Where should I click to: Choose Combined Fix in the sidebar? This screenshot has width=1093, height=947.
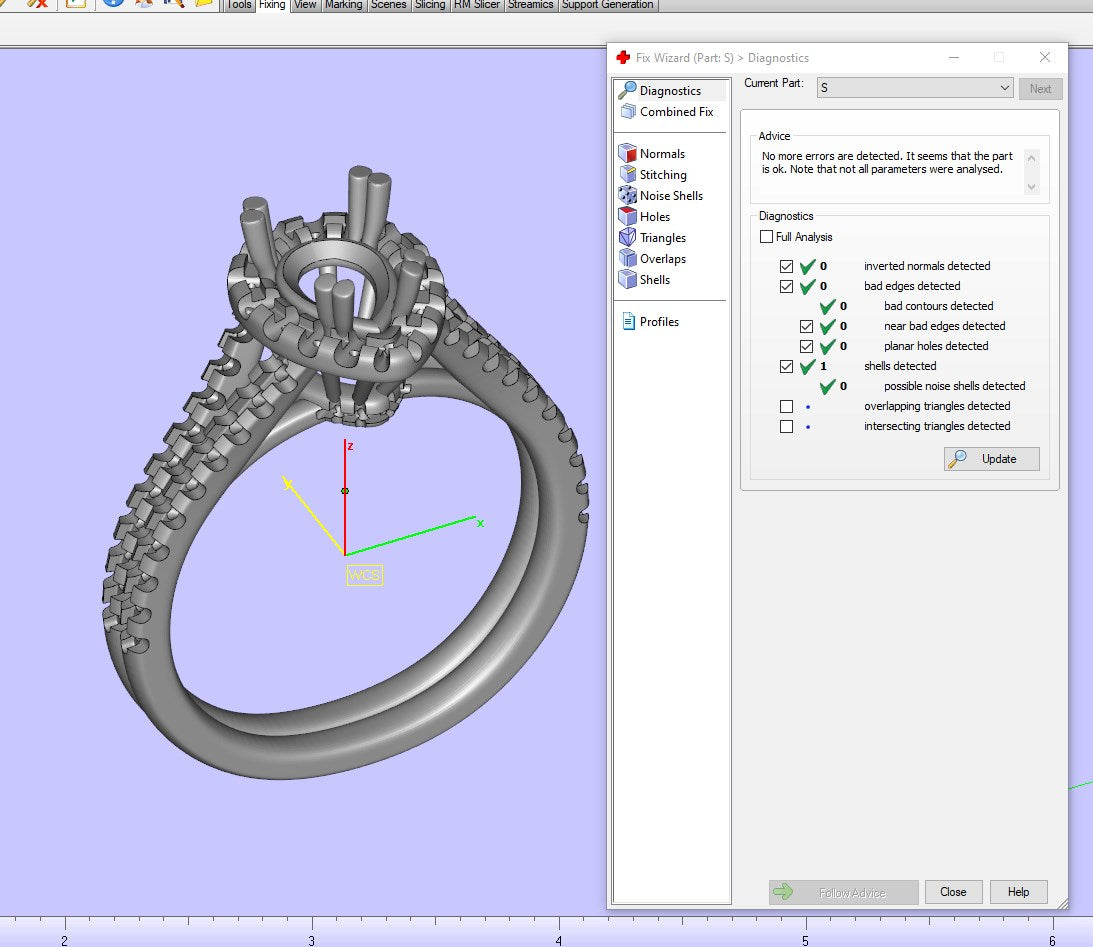(675, 112)
